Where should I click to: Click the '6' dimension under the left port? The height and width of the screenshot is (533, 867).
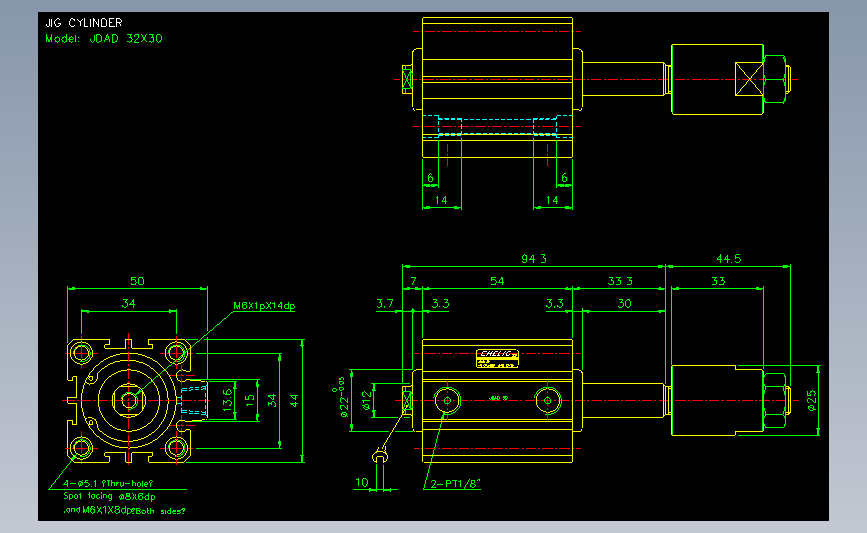[430, 178]
